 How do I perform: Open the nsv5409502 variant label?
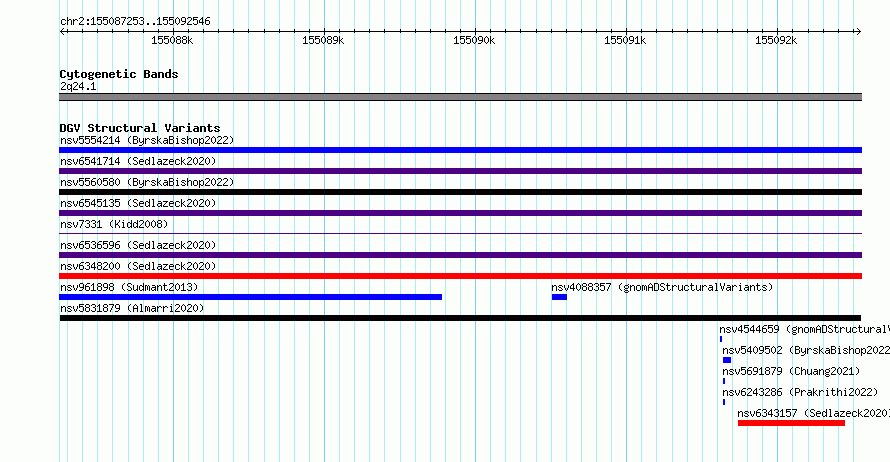806,350
